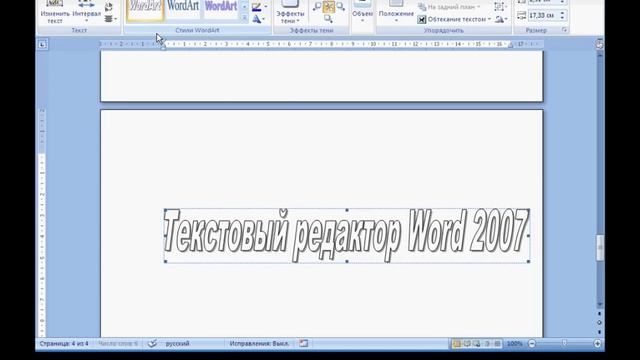This screenshot has width=640, height=360.
Task: Click the view ruler toggle button
Action: coord(599,44)
